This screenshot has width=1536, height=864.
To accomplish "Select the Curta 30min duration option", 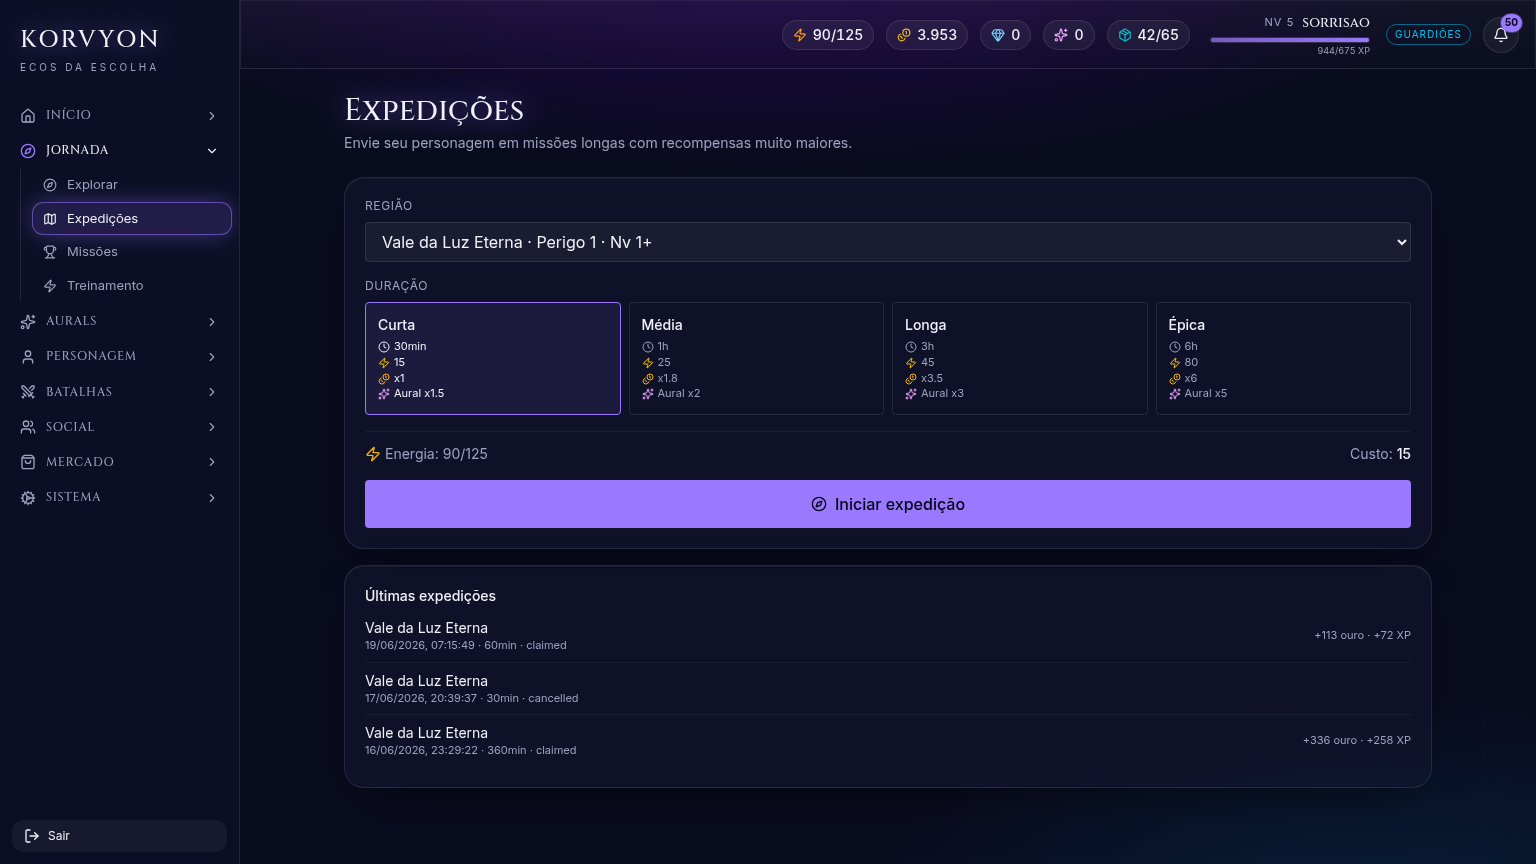I will pyautogui.click(x=493, y=358).
